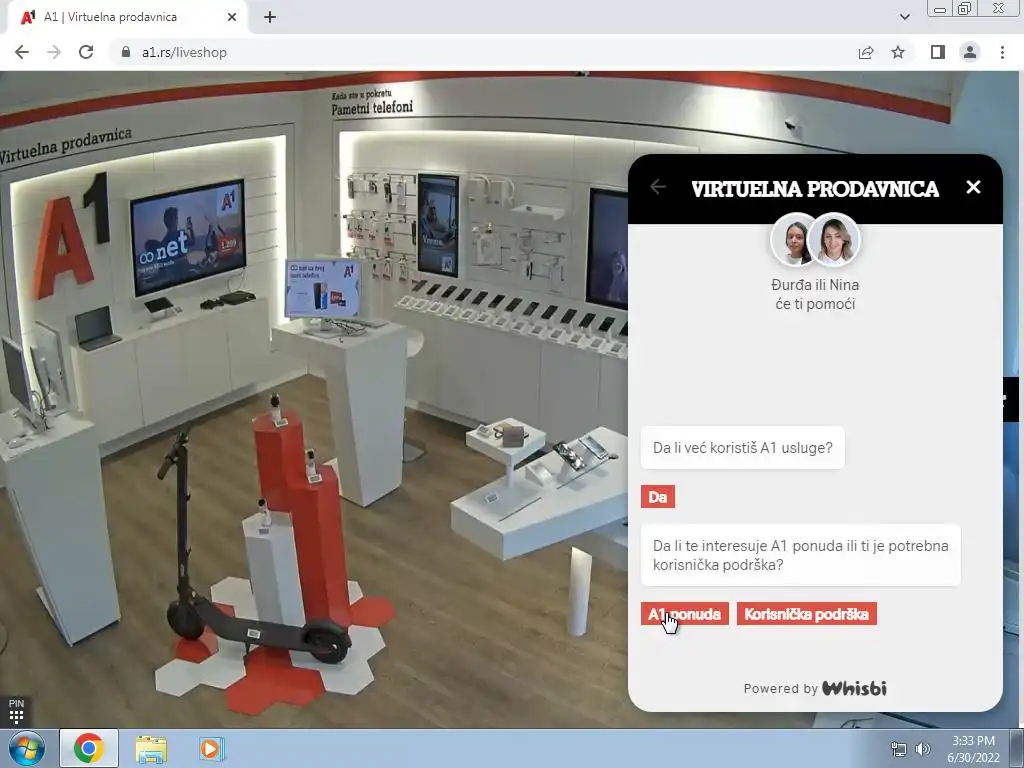The image size is (1024, 768).
Task: Choose the Korisnička podrška option
Action: point(807,614)
